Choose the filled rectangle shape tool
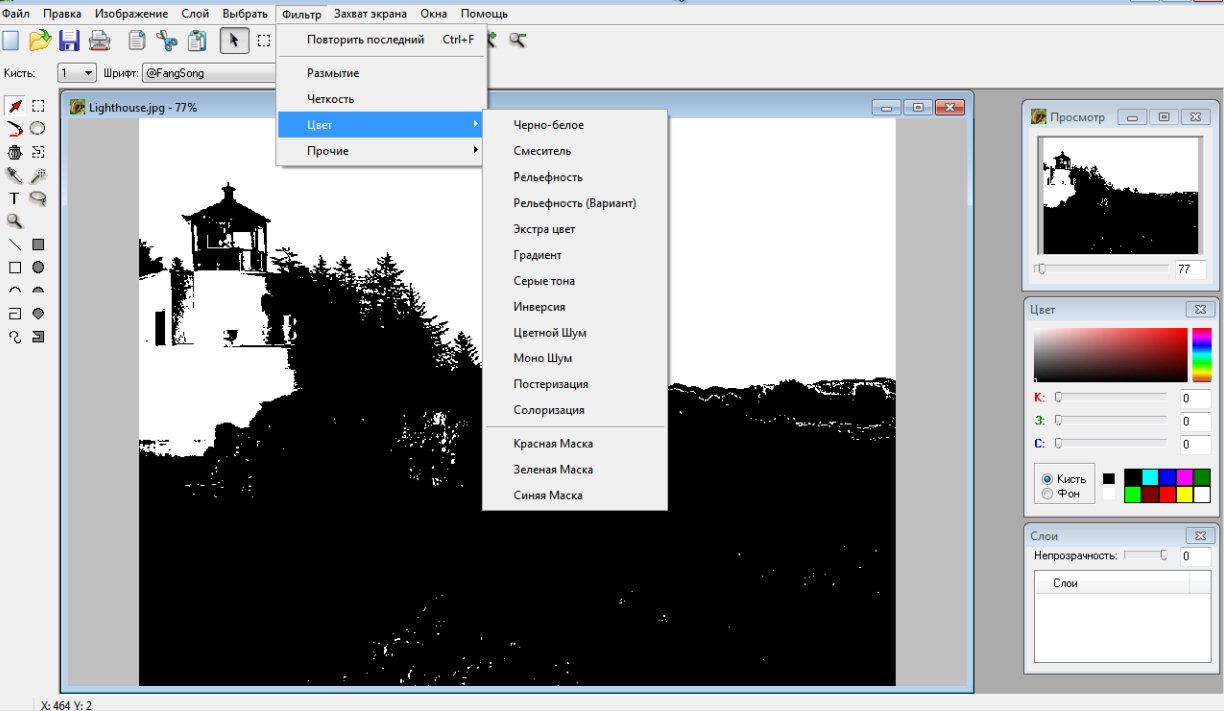The width and height of the screenshot is (1224, 711). point(38,244)
